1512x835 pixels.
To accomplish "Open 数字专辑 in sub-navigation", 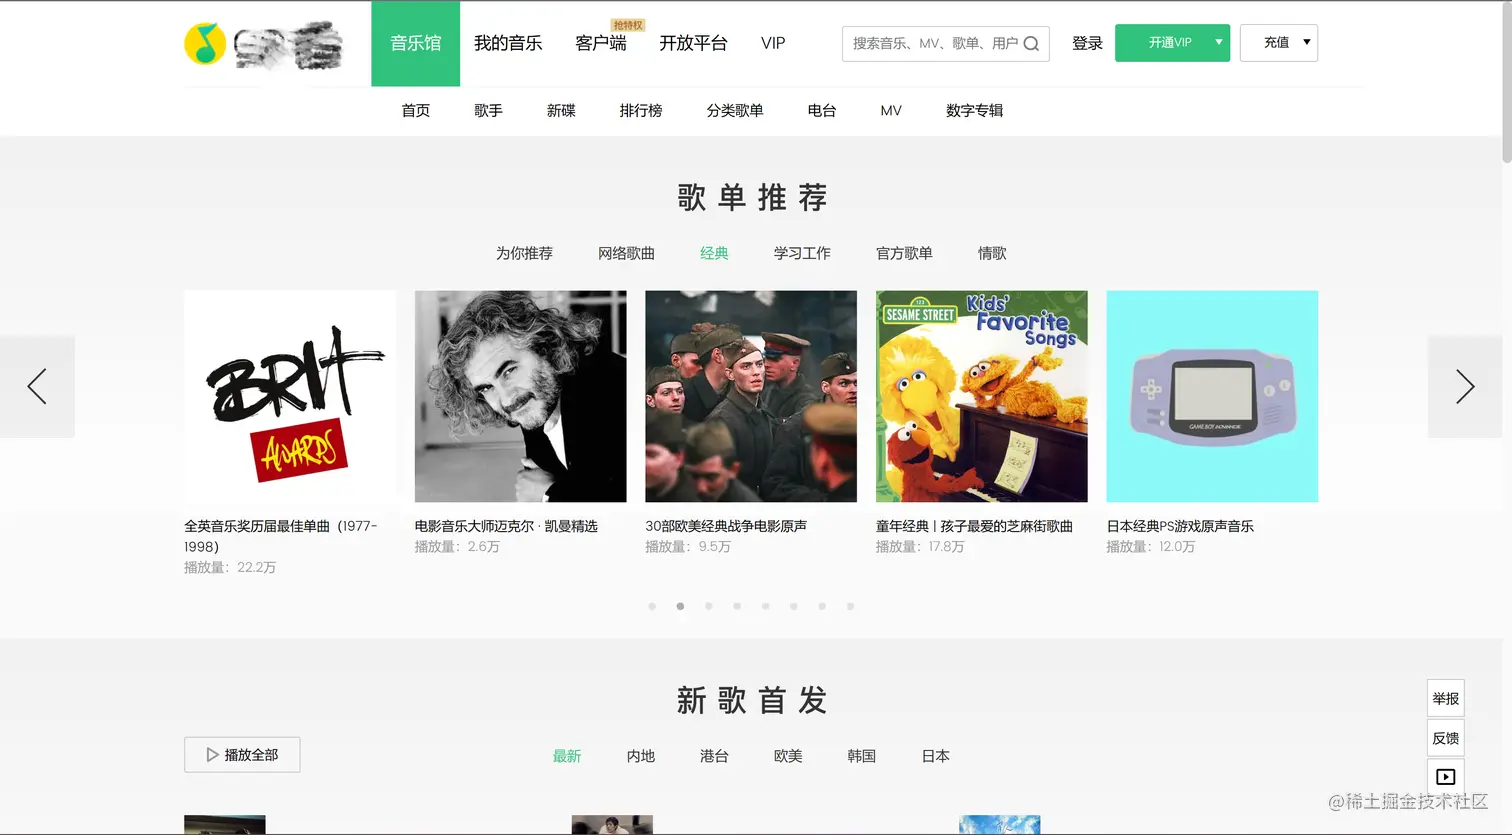I will (974, 111).
